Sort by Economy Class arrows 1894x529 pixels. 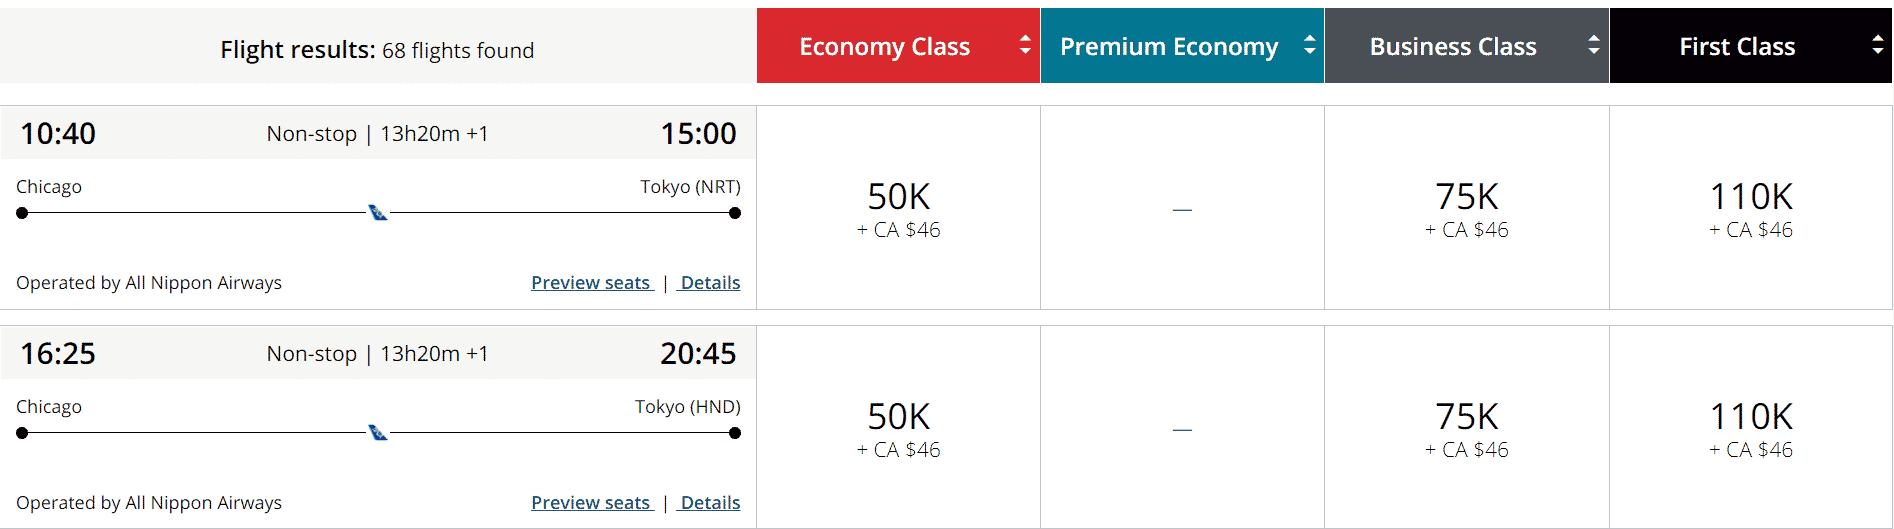(1025, 45)
